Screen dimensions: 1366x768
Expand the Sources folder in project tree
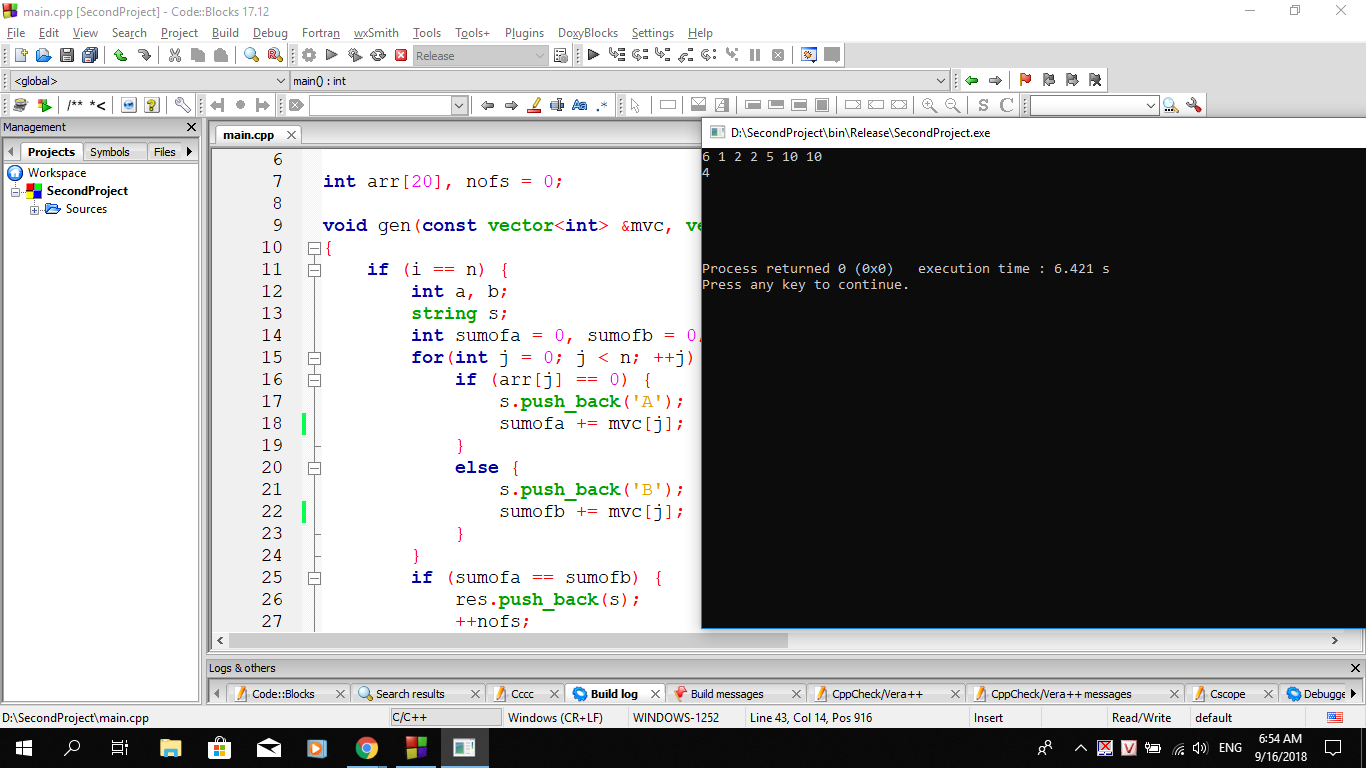pyautogui.click(x=34, y=210)
